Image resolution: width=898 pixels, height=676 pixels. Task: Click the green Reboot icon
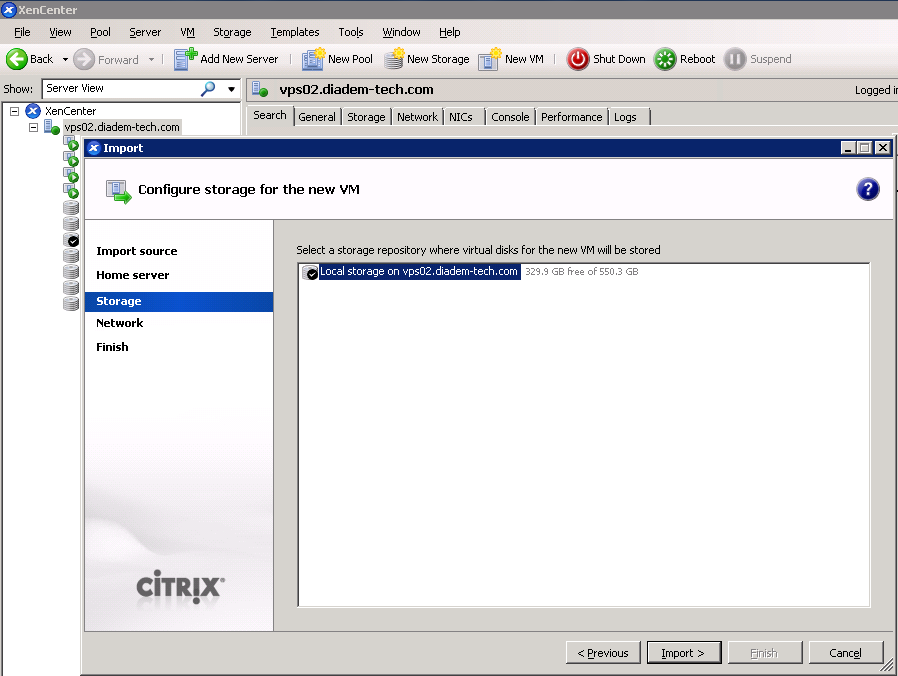(x=665, y=59)
